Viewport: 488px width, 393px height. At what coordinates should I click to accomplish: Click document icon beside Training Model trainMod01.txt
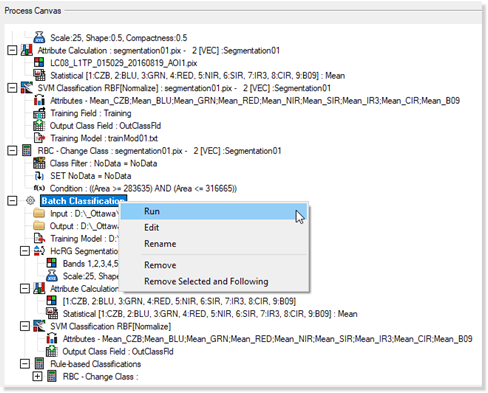click(x=39, y=138)
